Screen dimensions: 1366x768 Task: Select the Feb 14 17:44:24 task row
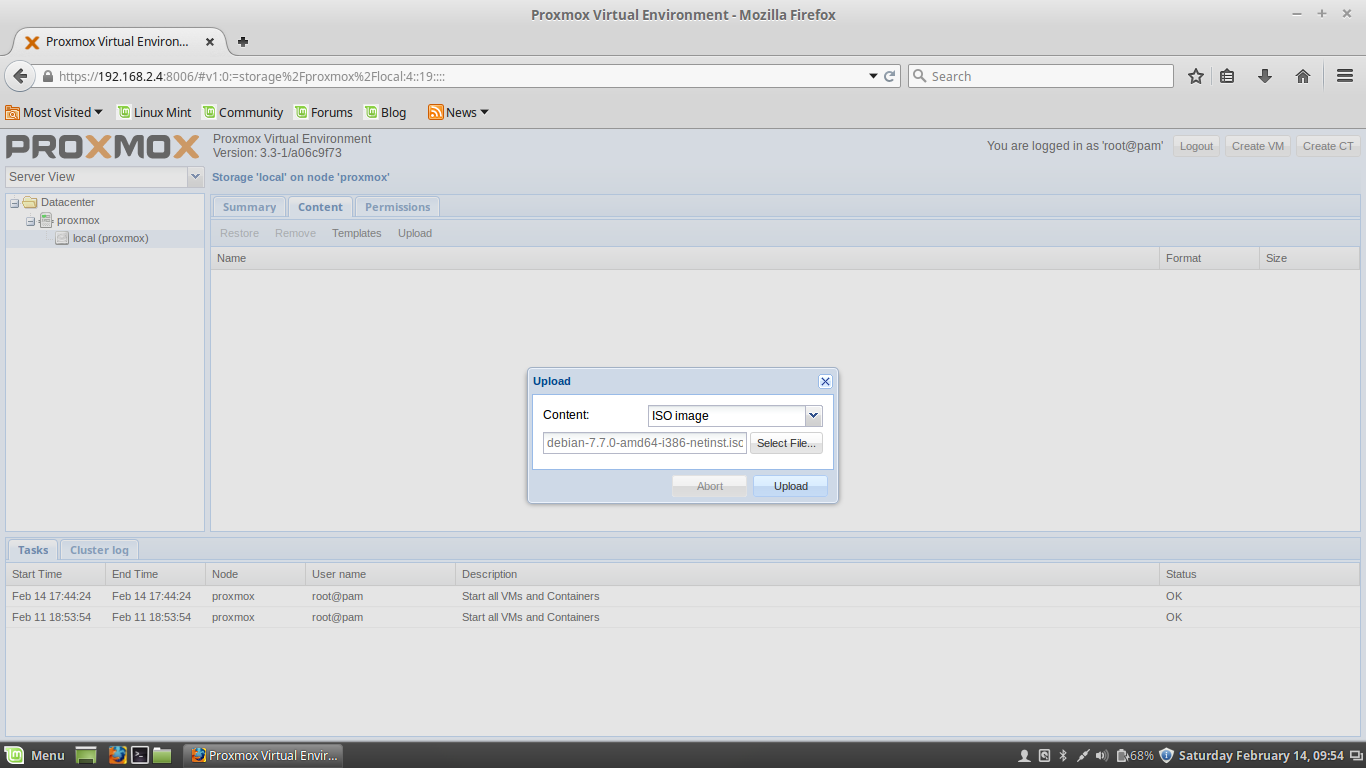click(x=683, y=596)
